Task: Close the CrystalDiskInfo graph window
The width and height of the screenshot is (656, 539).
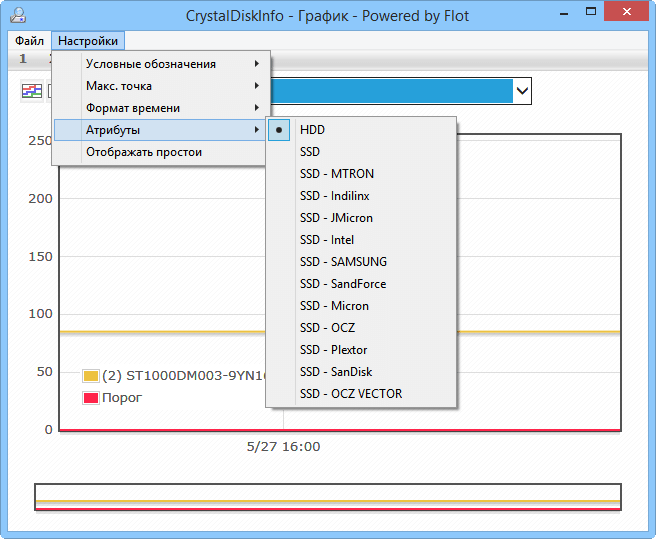Action: [x=627, y=12]
